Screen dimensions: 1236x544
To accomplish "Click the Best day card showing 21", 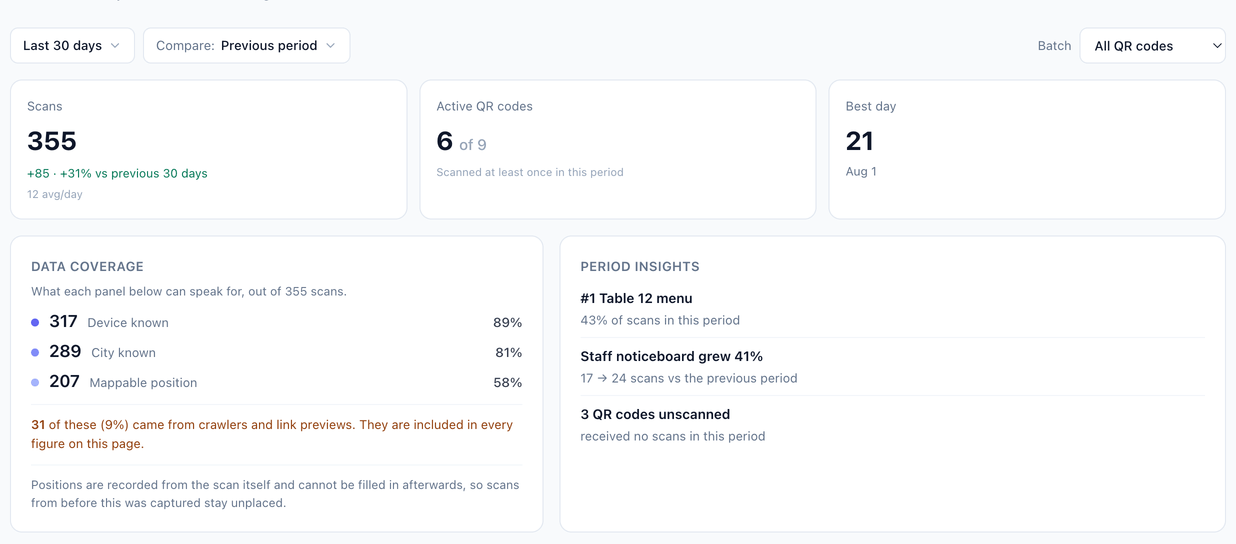I will pos(1027,149).
